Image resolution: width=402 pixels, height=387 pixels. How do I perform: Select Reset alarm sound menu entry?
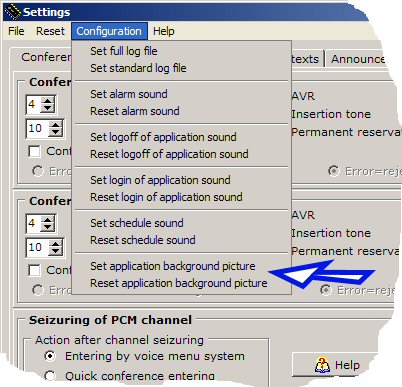(135, 111)
